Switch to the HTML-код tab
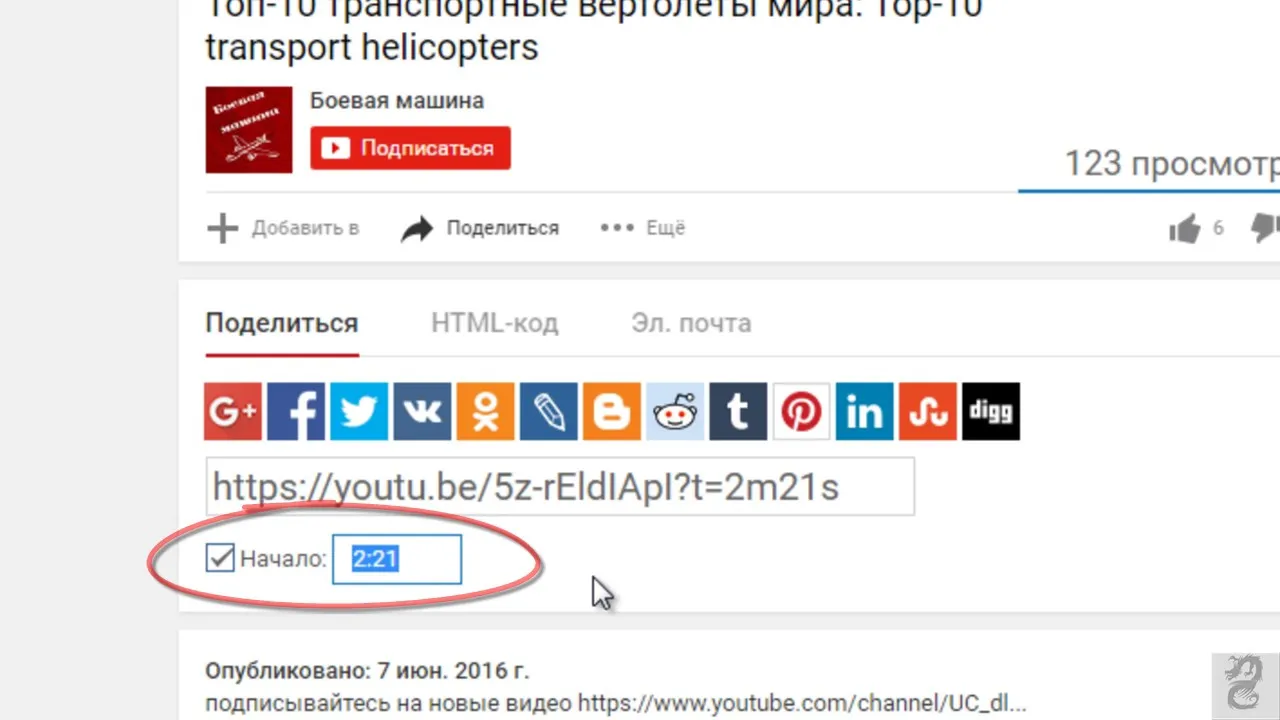Image resolution: width=1280 pixels, height=720 pixels. coord(495,323)
